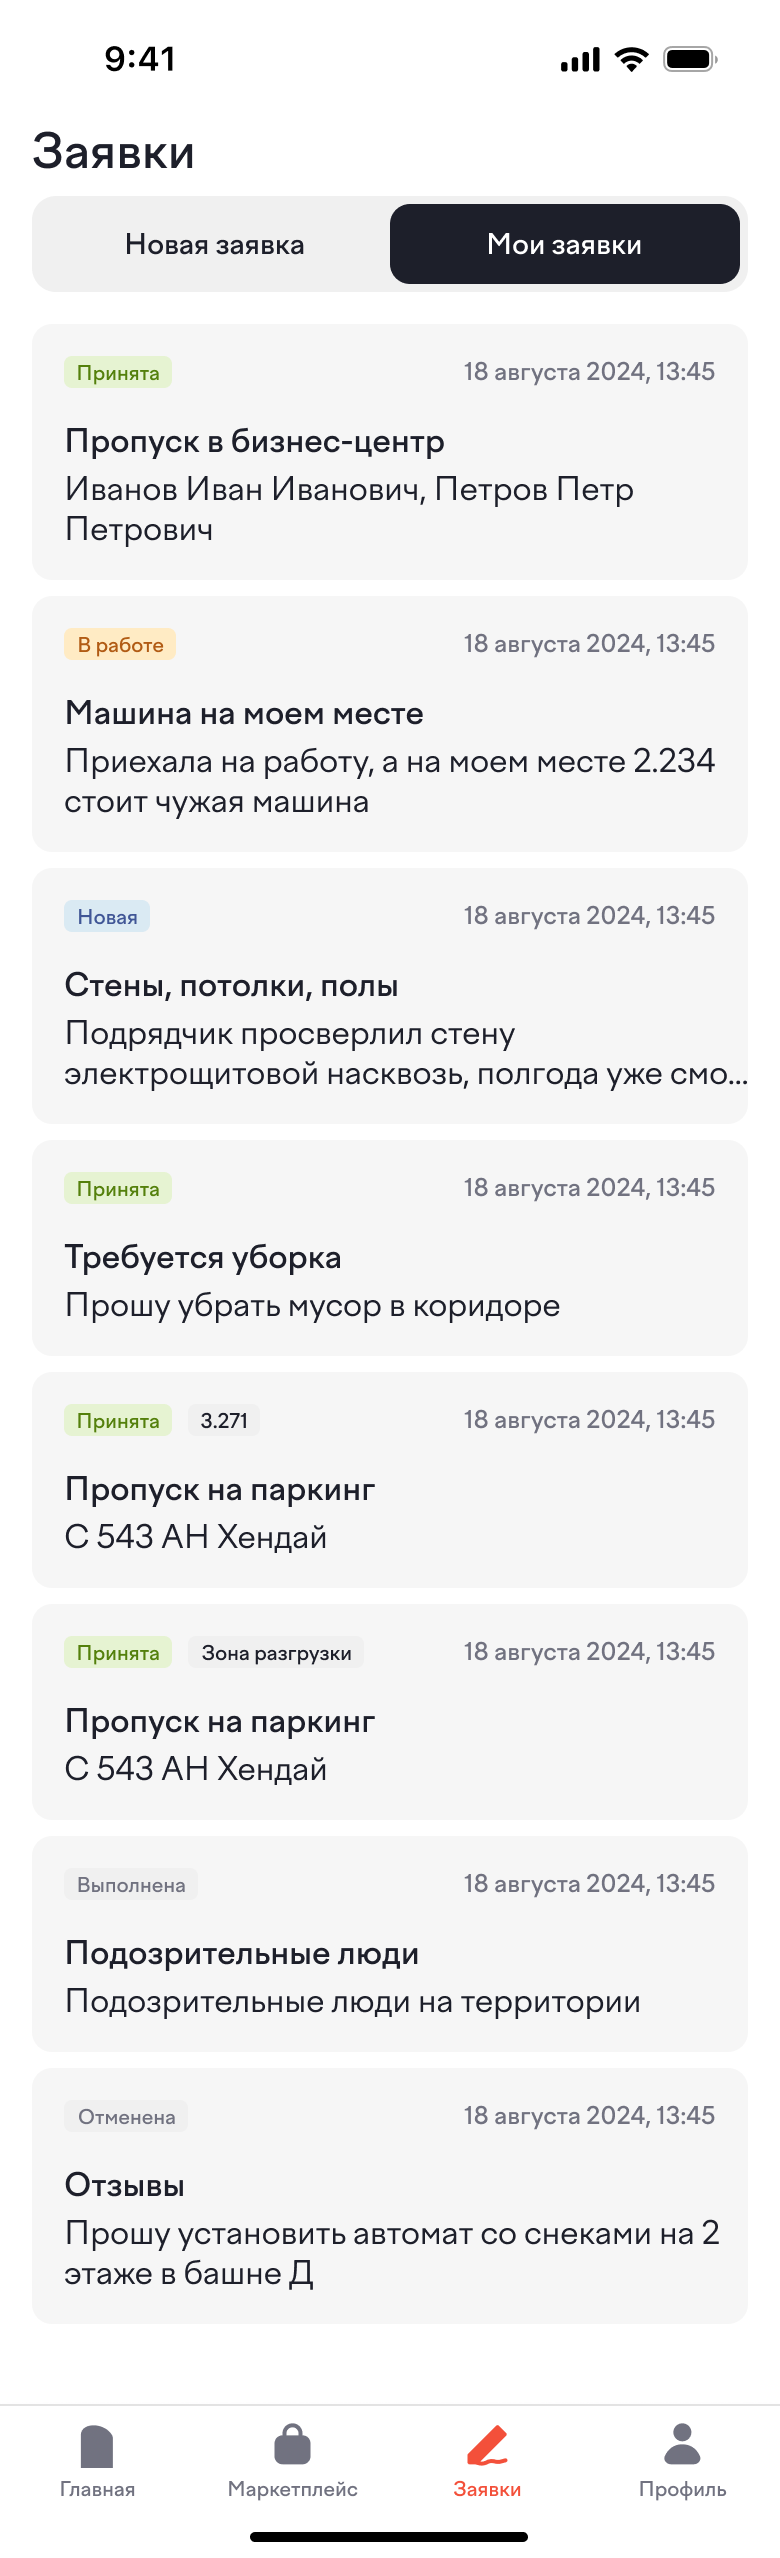Tap the 3.271 tag on Пропуск на паркинг
The height and width of the screenshot is (2558, 780).
coord(224,1419)
